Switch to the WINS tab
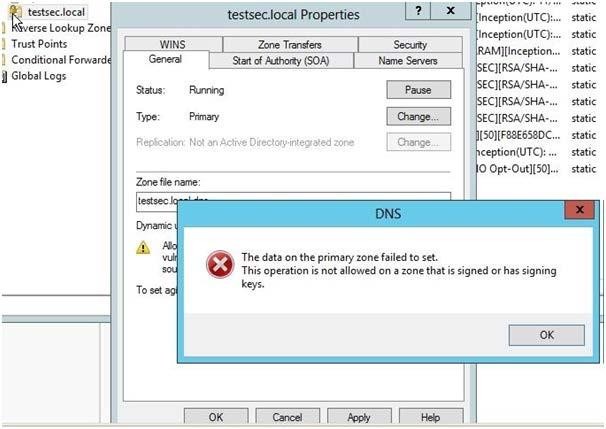Screen dimensions: 606x429 click(x=172, y=44)
